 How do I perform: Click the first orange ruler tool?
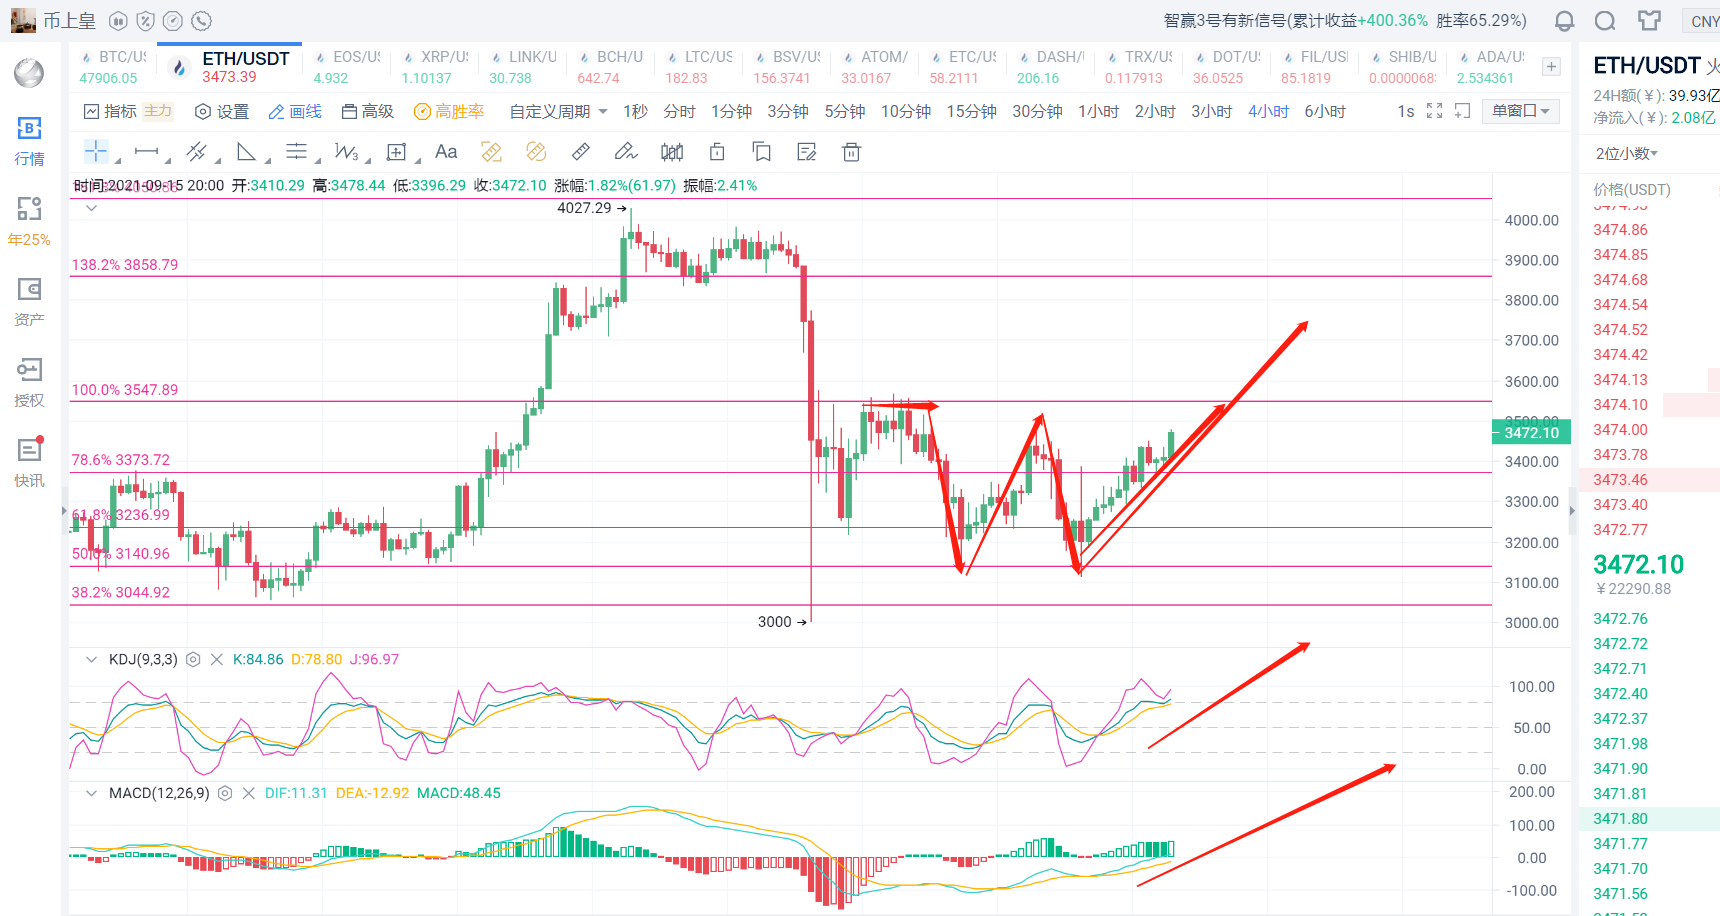(491, 152)
